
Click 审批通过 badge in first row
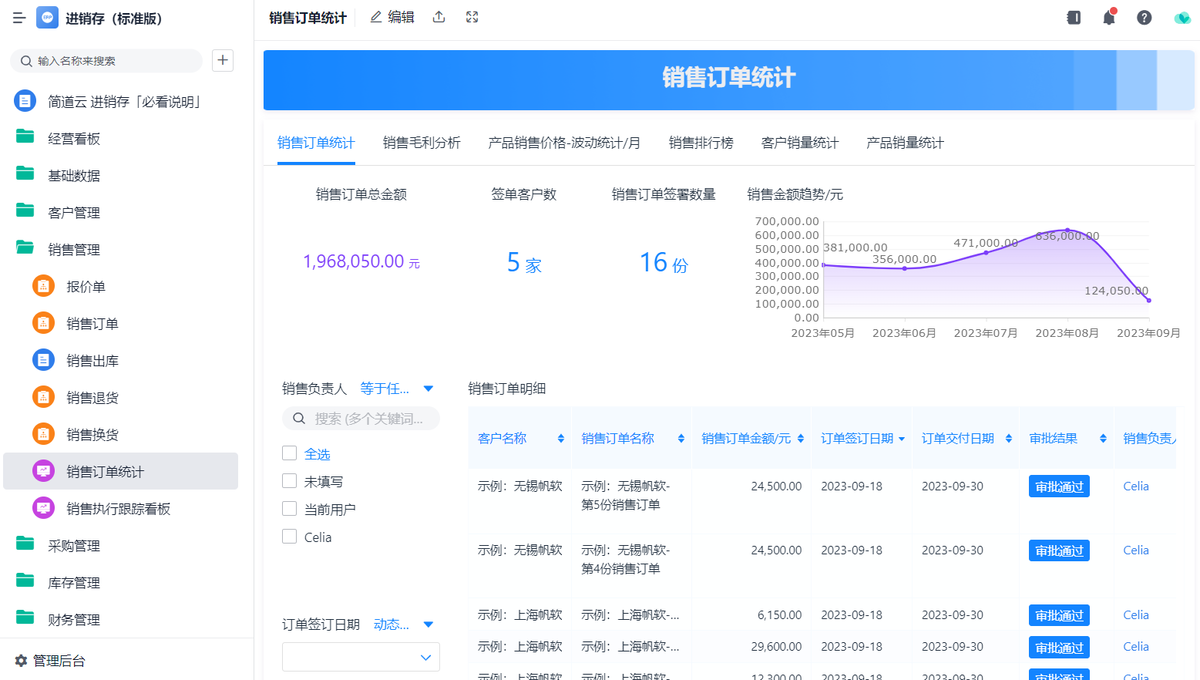1058,487
